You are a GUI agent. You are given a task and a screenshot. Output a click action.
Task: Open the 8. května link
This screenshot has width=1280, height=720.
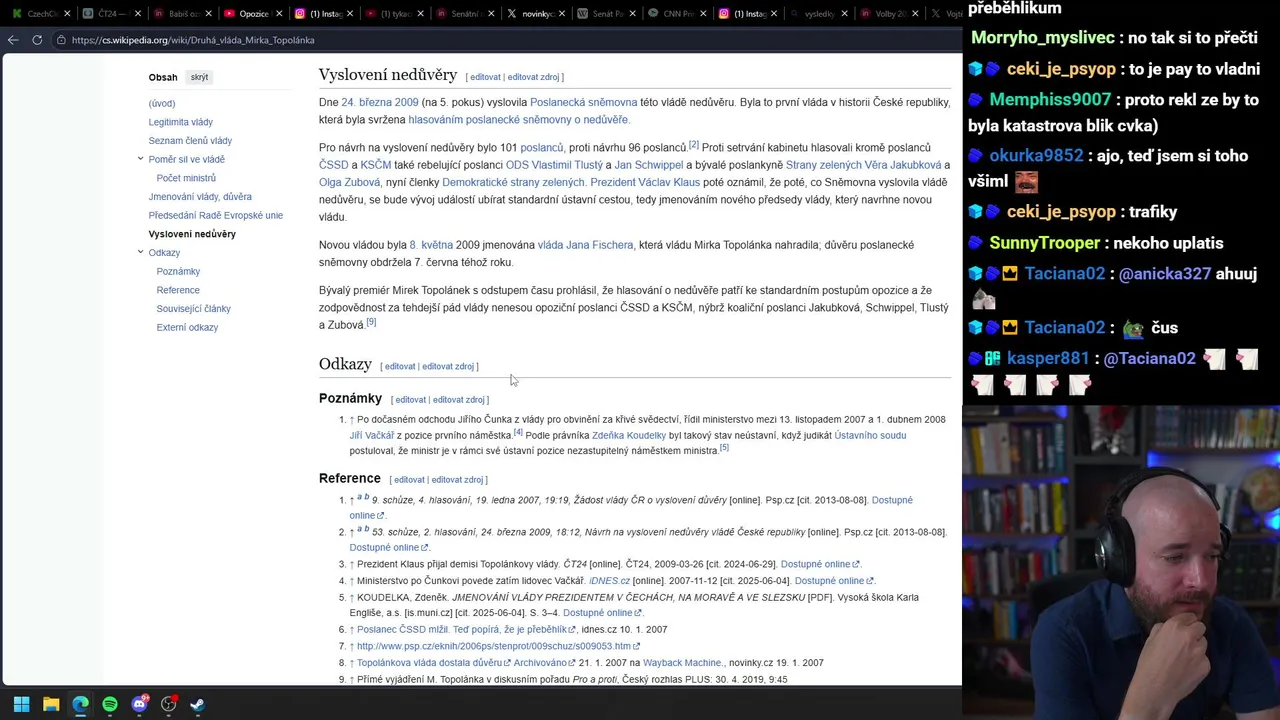point(431,245)
